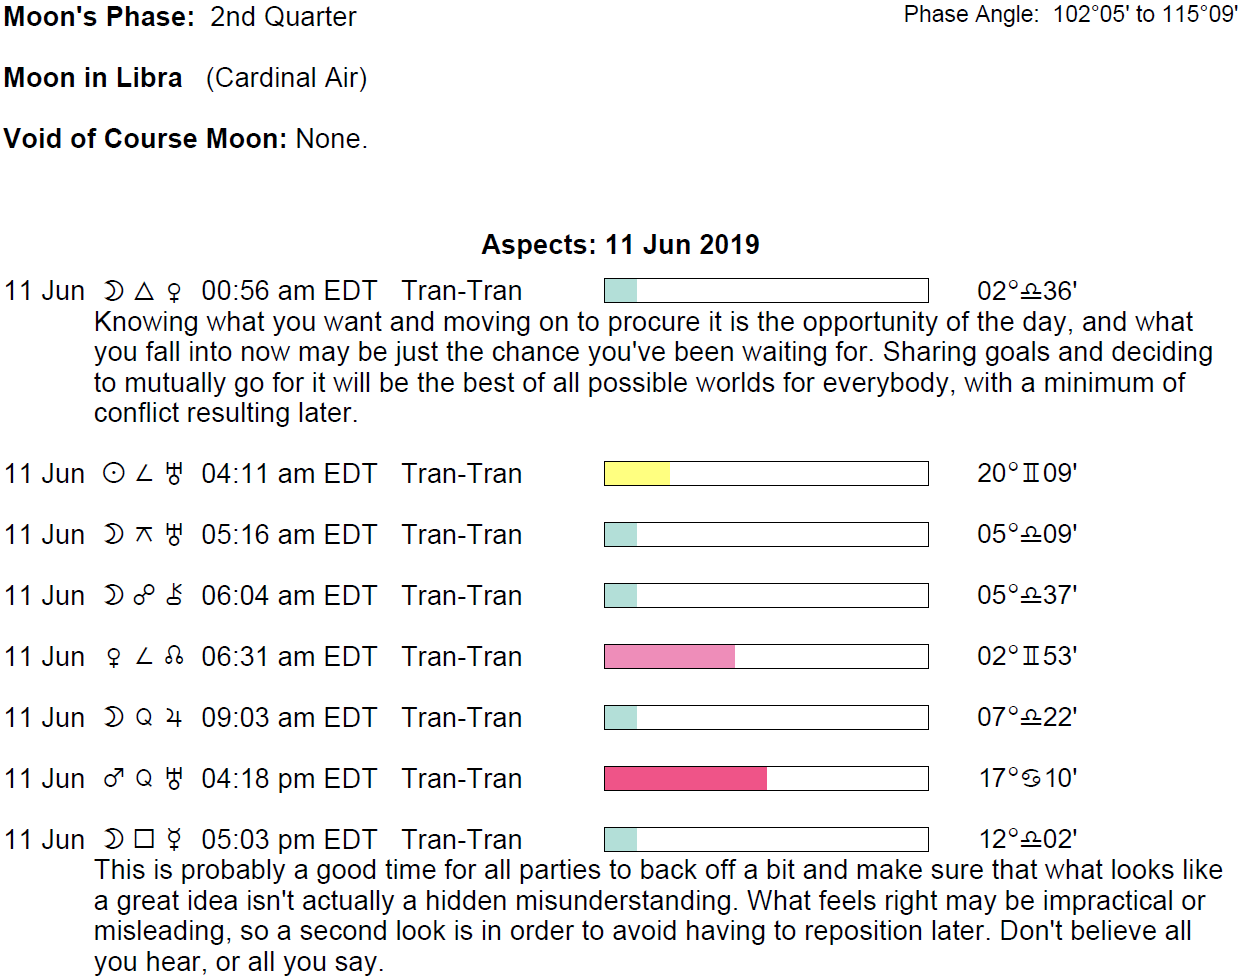Click the Jupiter glyph in the 09:03 am aspect

click(x=174, y=717)
